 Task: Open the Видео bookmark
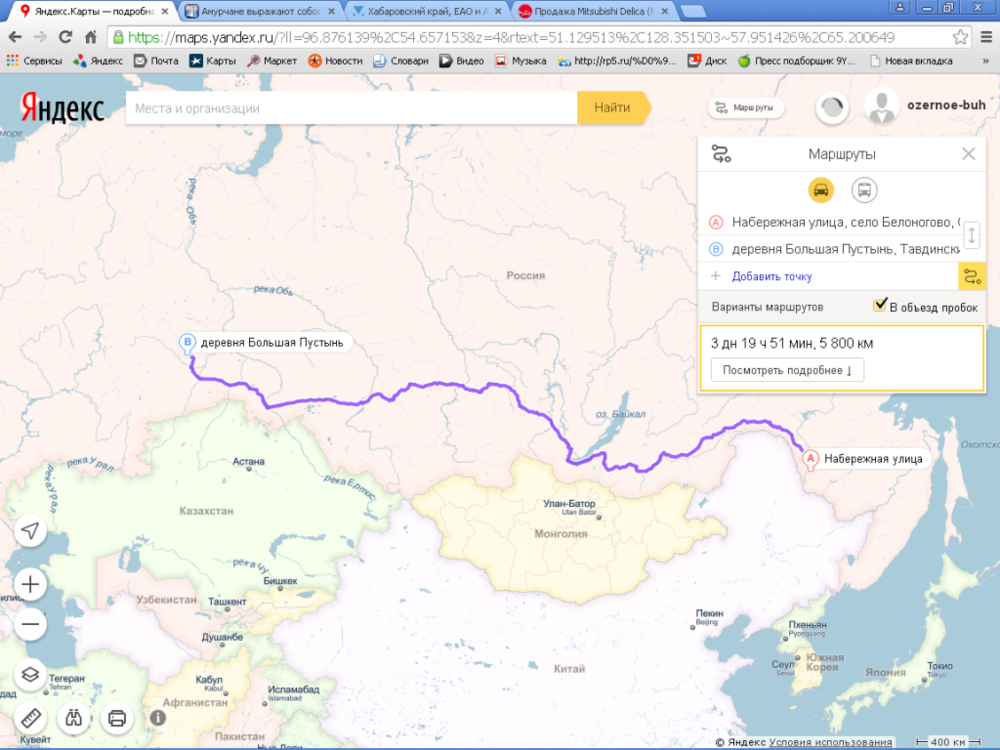coord(462,61)
